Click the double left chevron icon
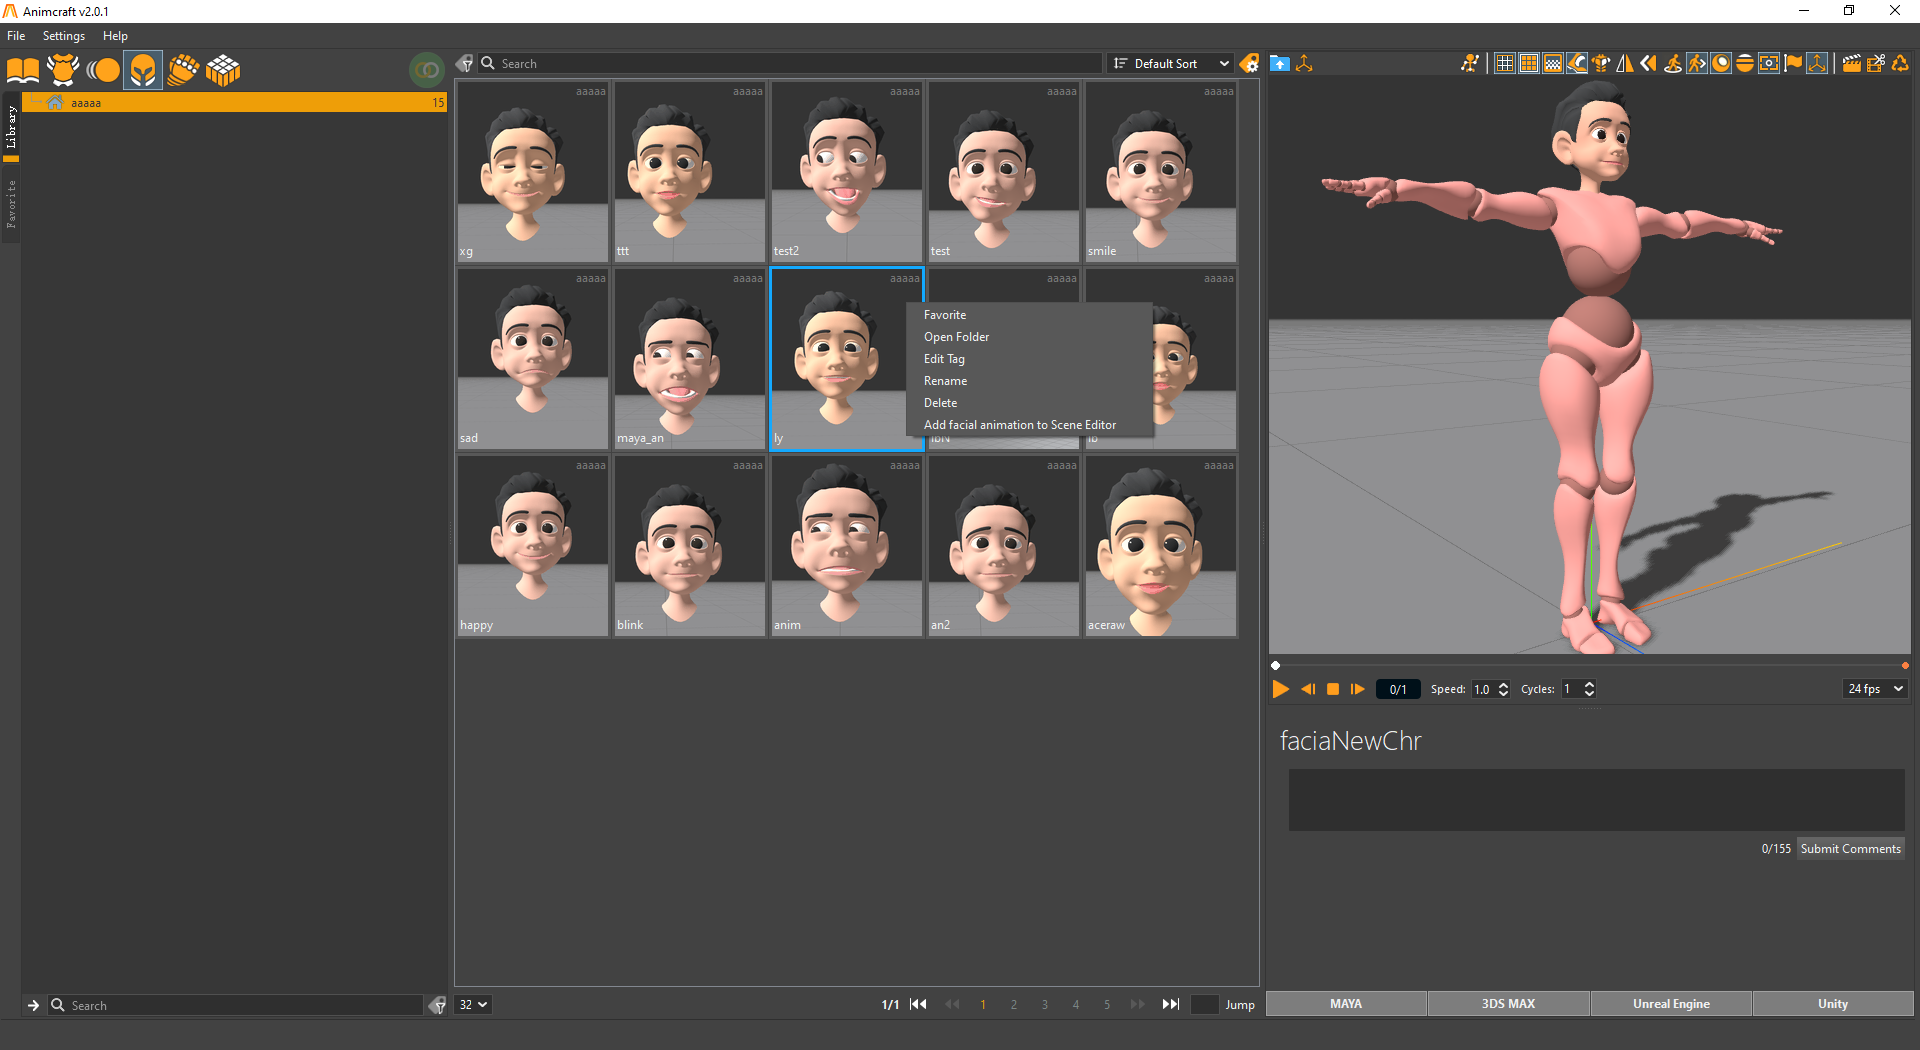1920x1050 pixels. click(1648, 63)
